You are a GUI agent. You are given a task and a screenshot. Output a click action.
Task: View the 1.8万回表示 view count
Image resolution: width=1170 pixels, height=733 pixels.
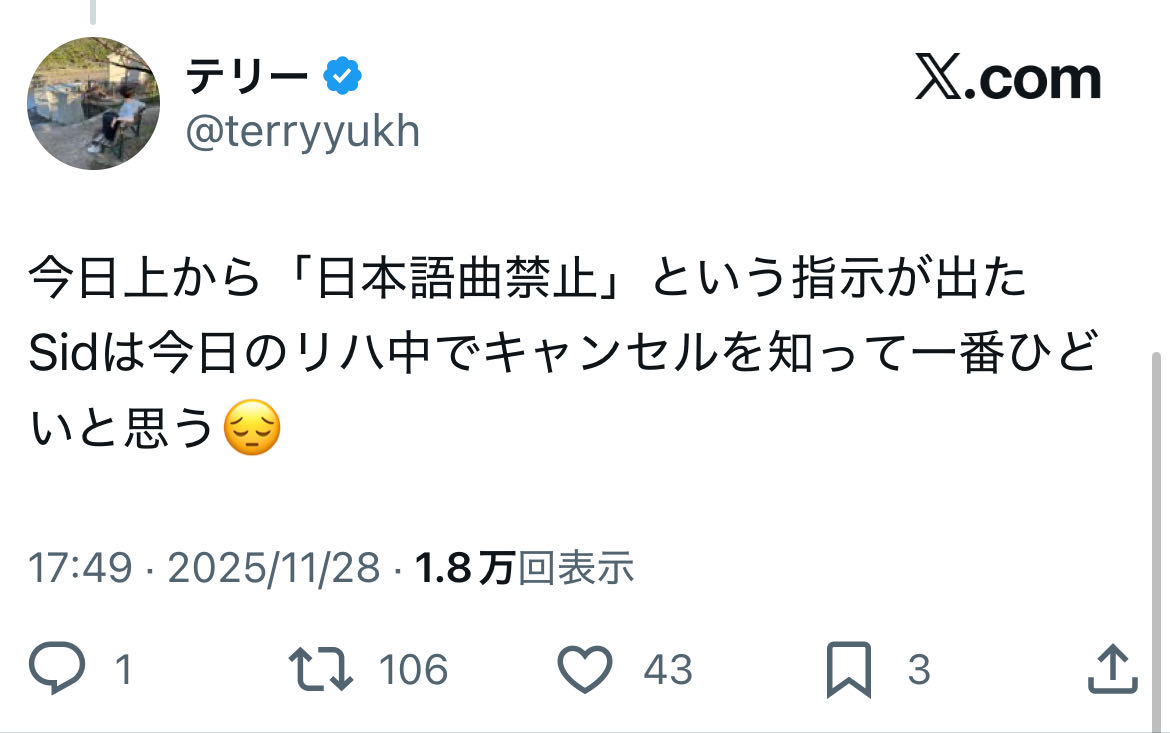pyautogui.click(x=524, y=569)
